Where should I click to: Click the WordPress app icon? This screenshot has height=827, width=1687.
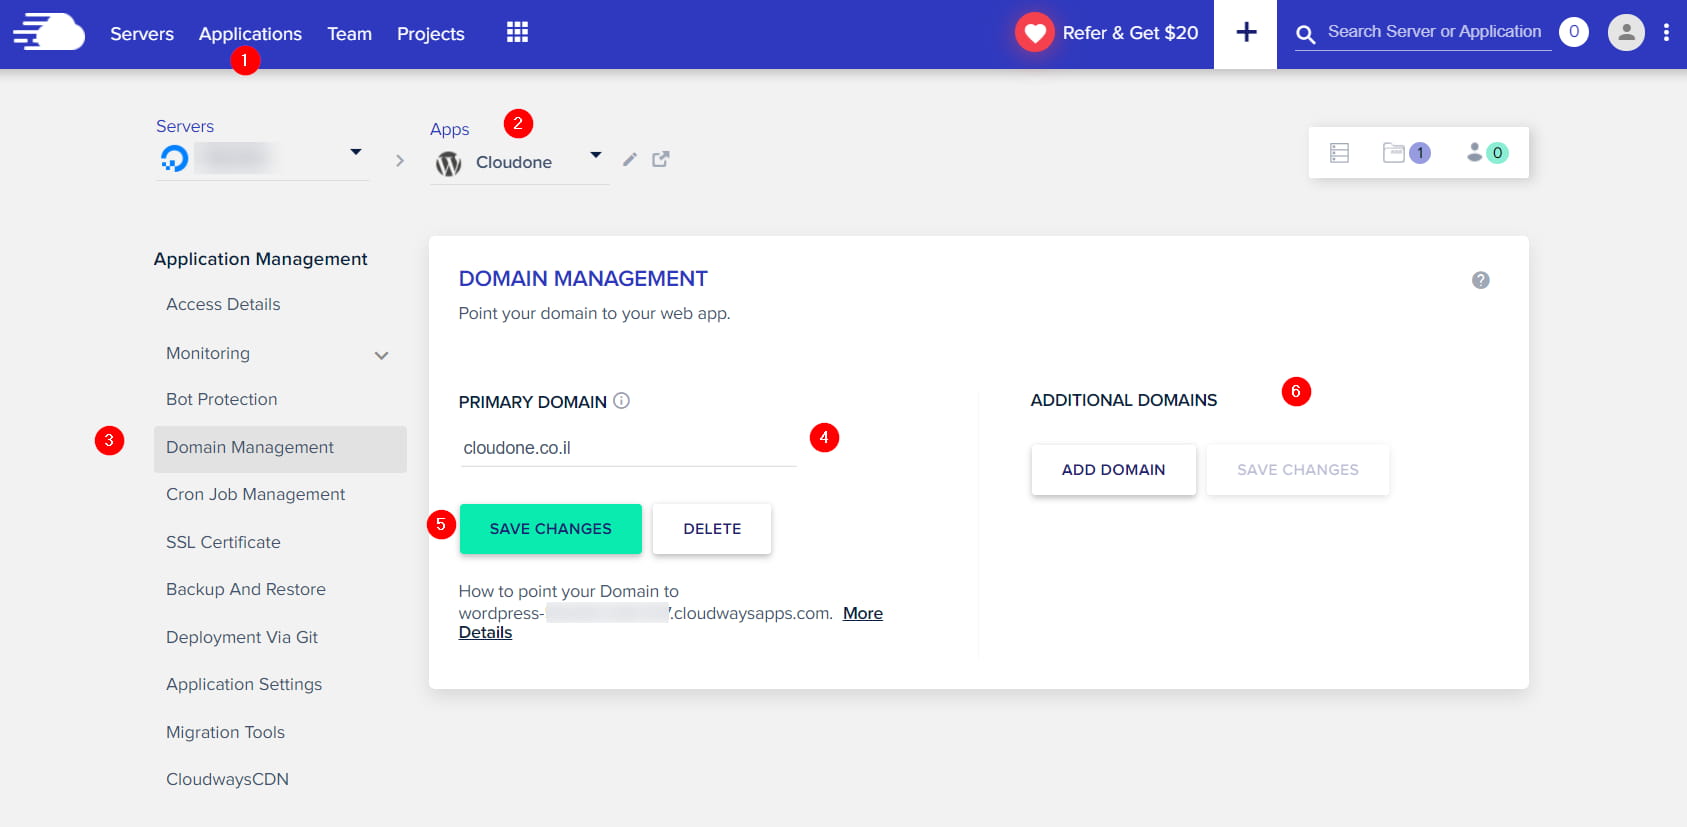point(448,163)
